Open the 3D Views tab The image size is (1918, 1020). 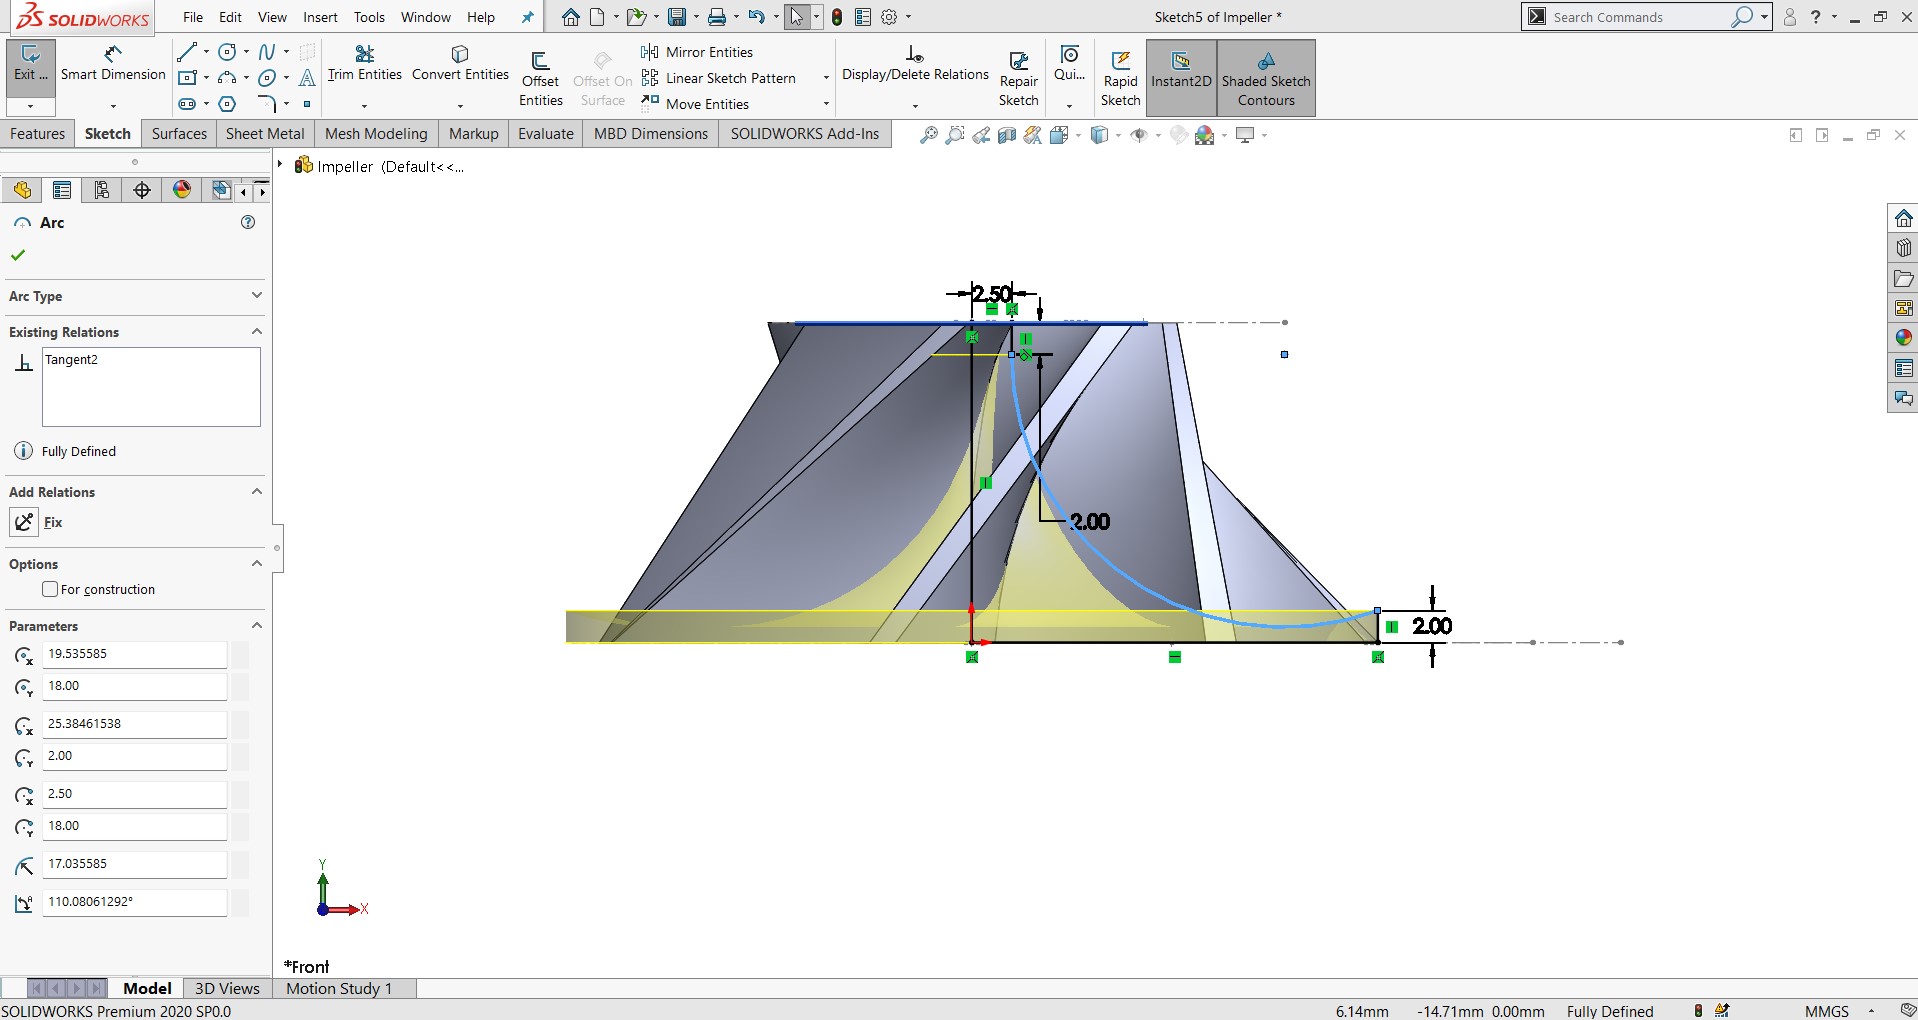pyautogui.click(x=227, y=988)
